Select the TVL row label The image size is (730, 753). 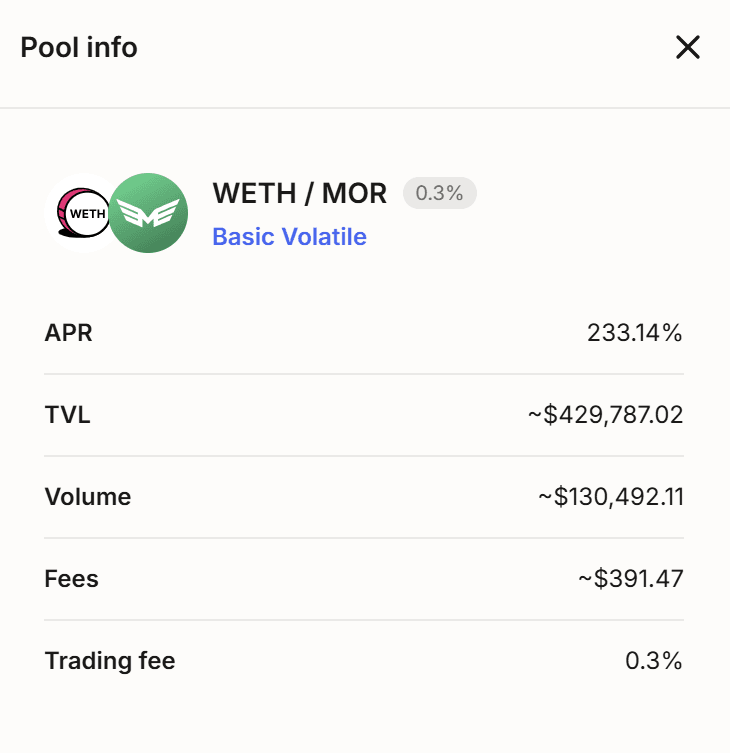click(68, 415)
